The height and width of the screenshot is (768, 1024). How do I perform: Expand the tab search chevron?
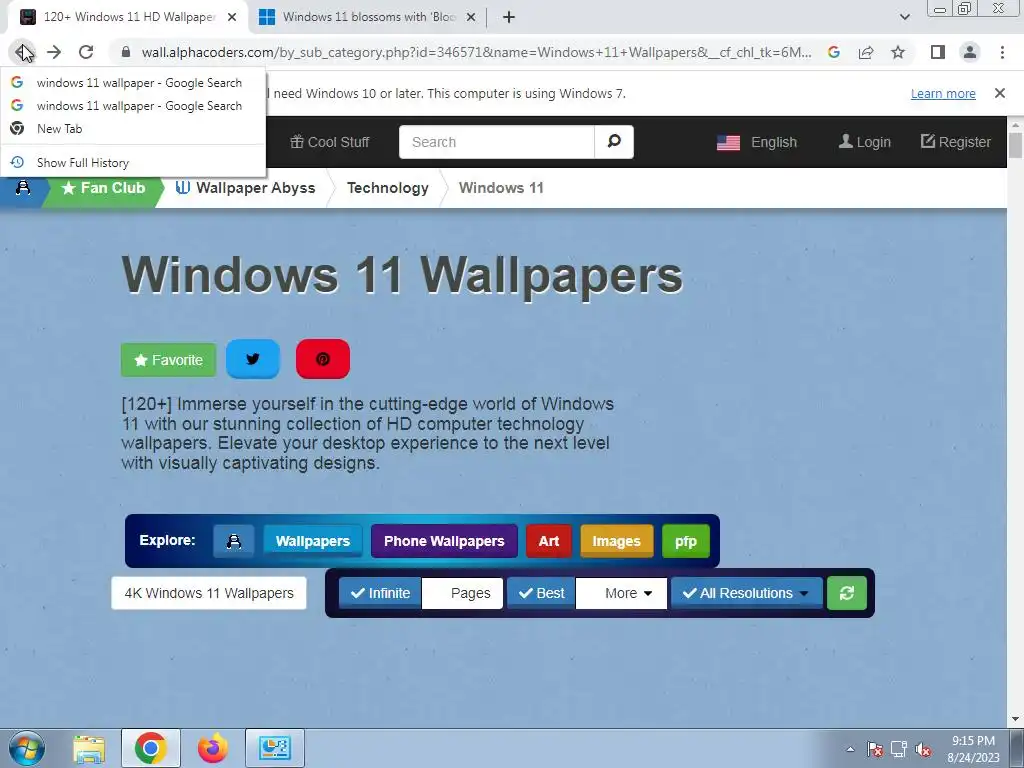coord(904,17)
